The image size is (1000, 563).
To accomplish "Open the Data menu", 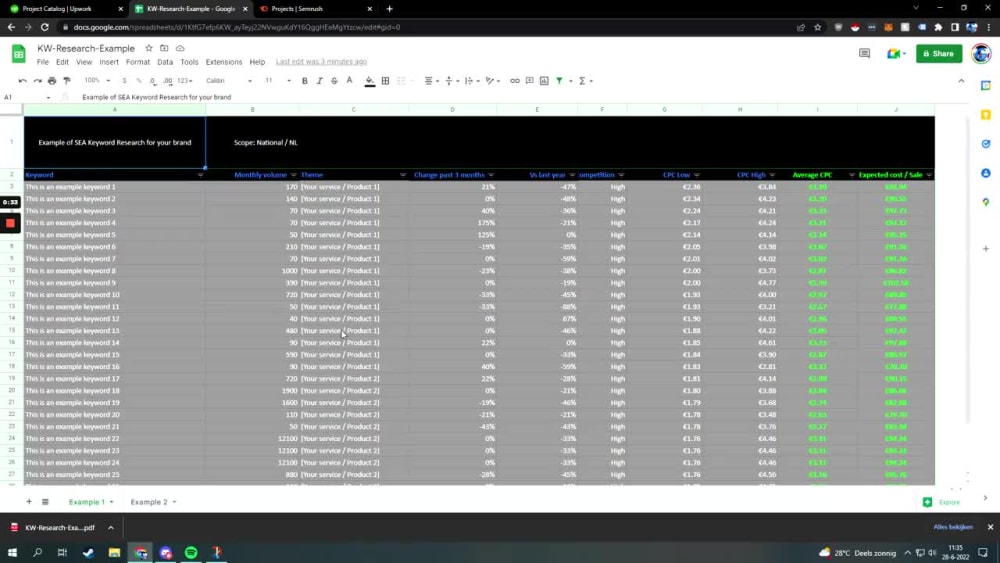I will click(x=165, y=62).
